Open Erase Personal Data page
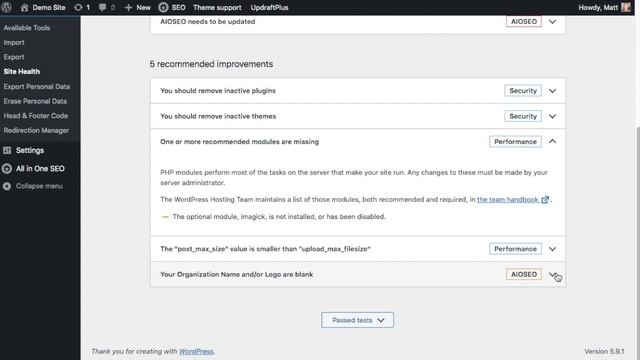Image resolution: width=640 pixels, height=360 pixels. click(35, 101)
